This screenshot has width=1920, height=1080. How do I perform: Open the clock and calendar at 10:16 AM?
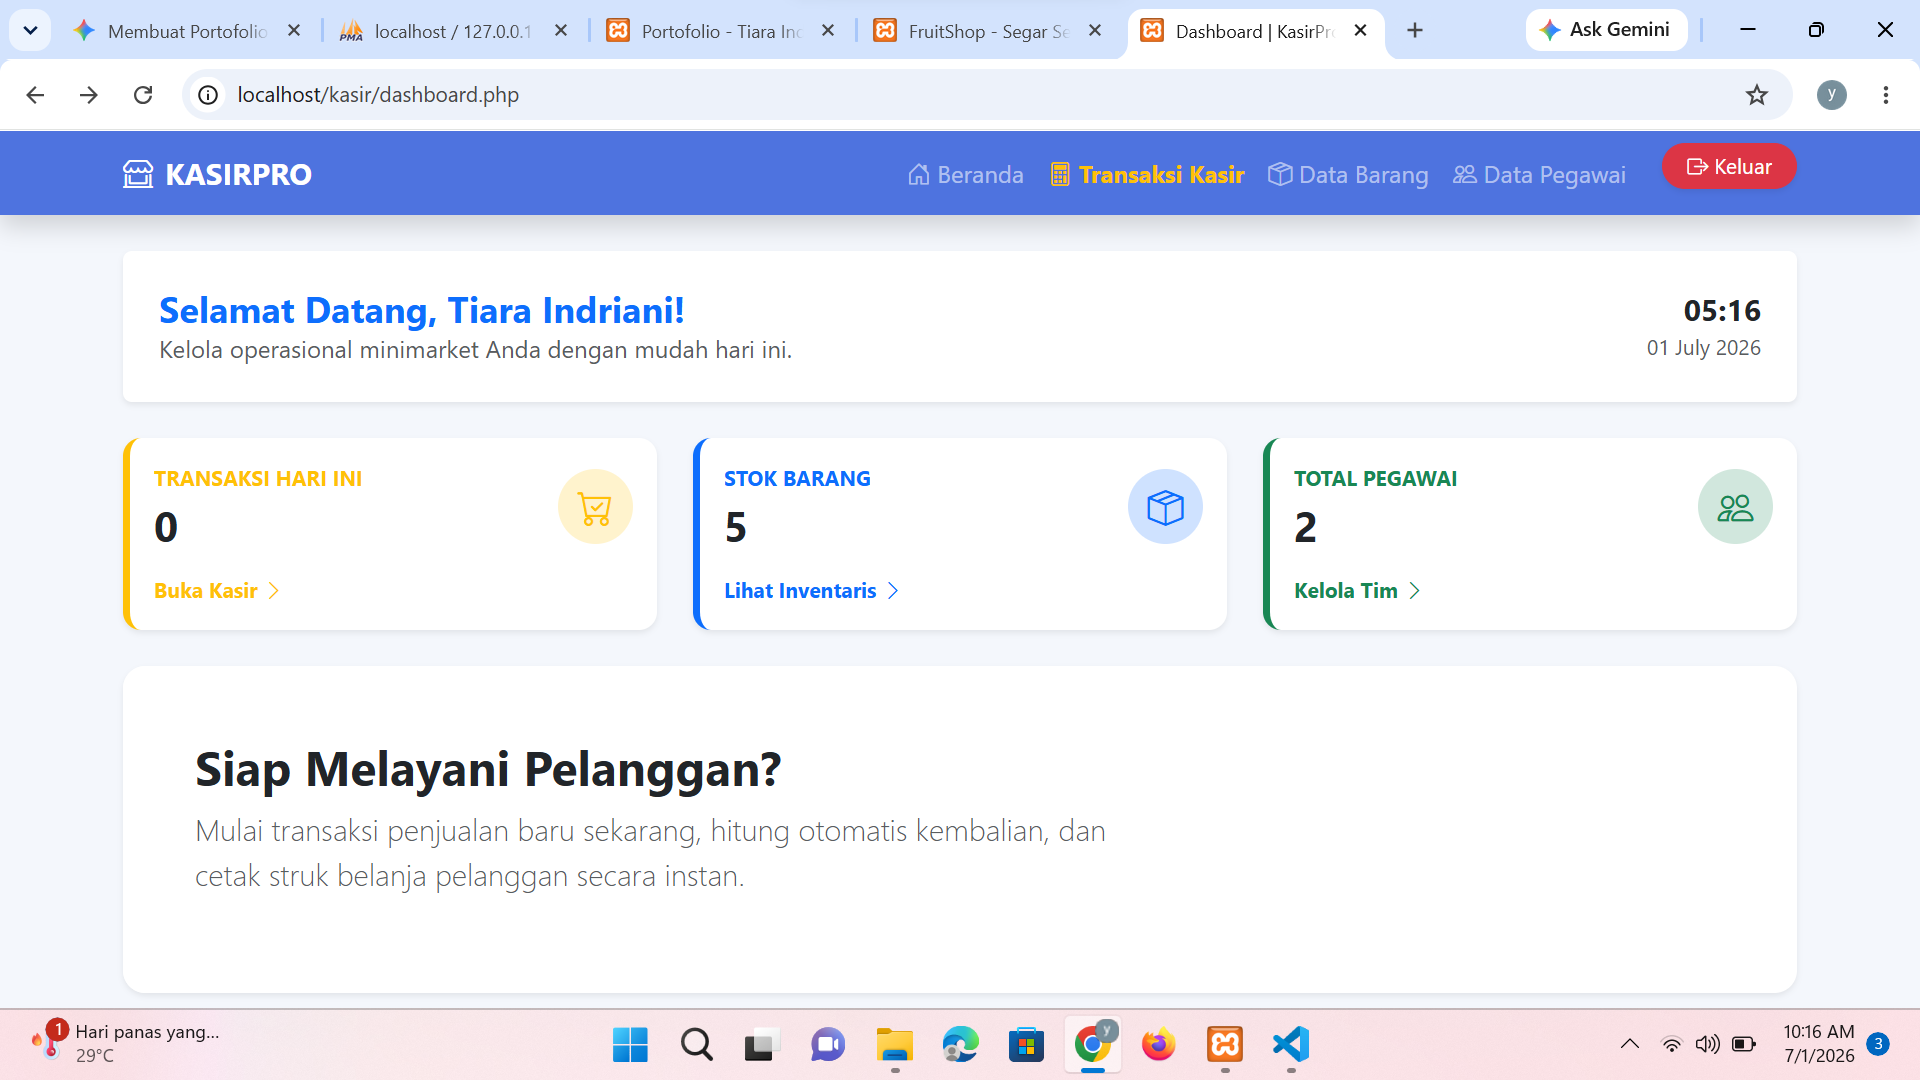[1819, 1044]
